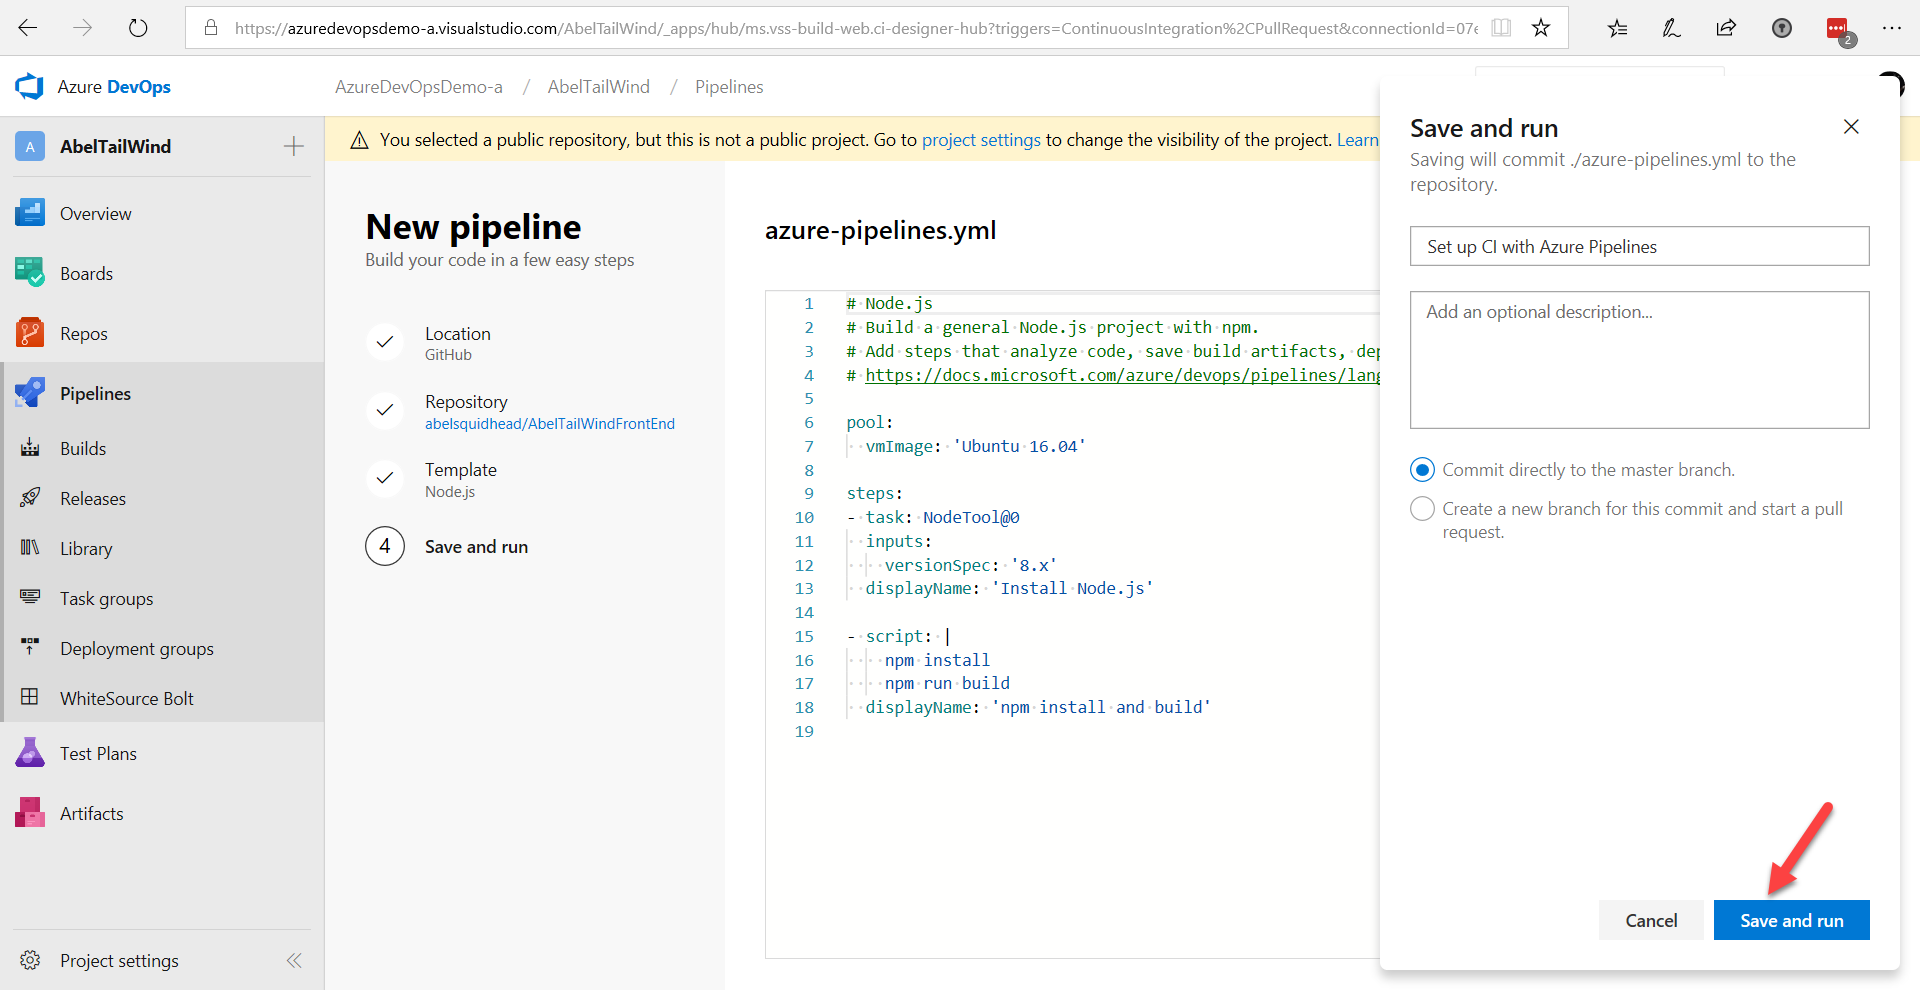Open Builds menu item
1920x990 pixels.
83,448
